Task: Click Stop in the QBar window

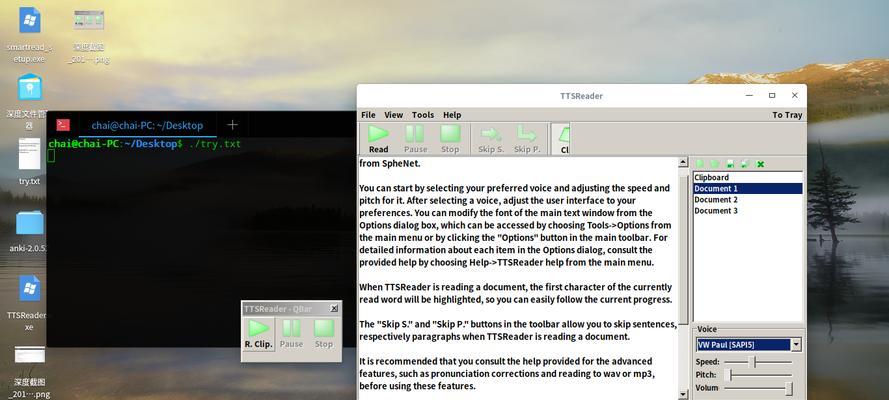Action: tap(324, 333)
